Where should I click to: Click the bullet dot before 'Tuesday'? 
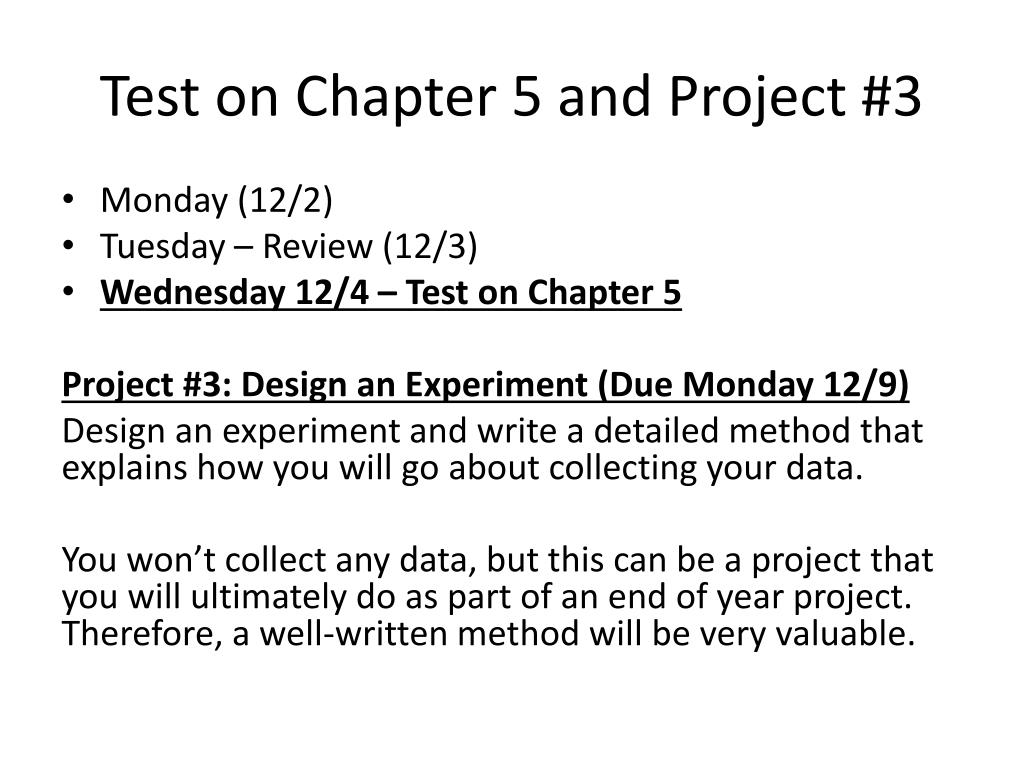tap(69, 246)
